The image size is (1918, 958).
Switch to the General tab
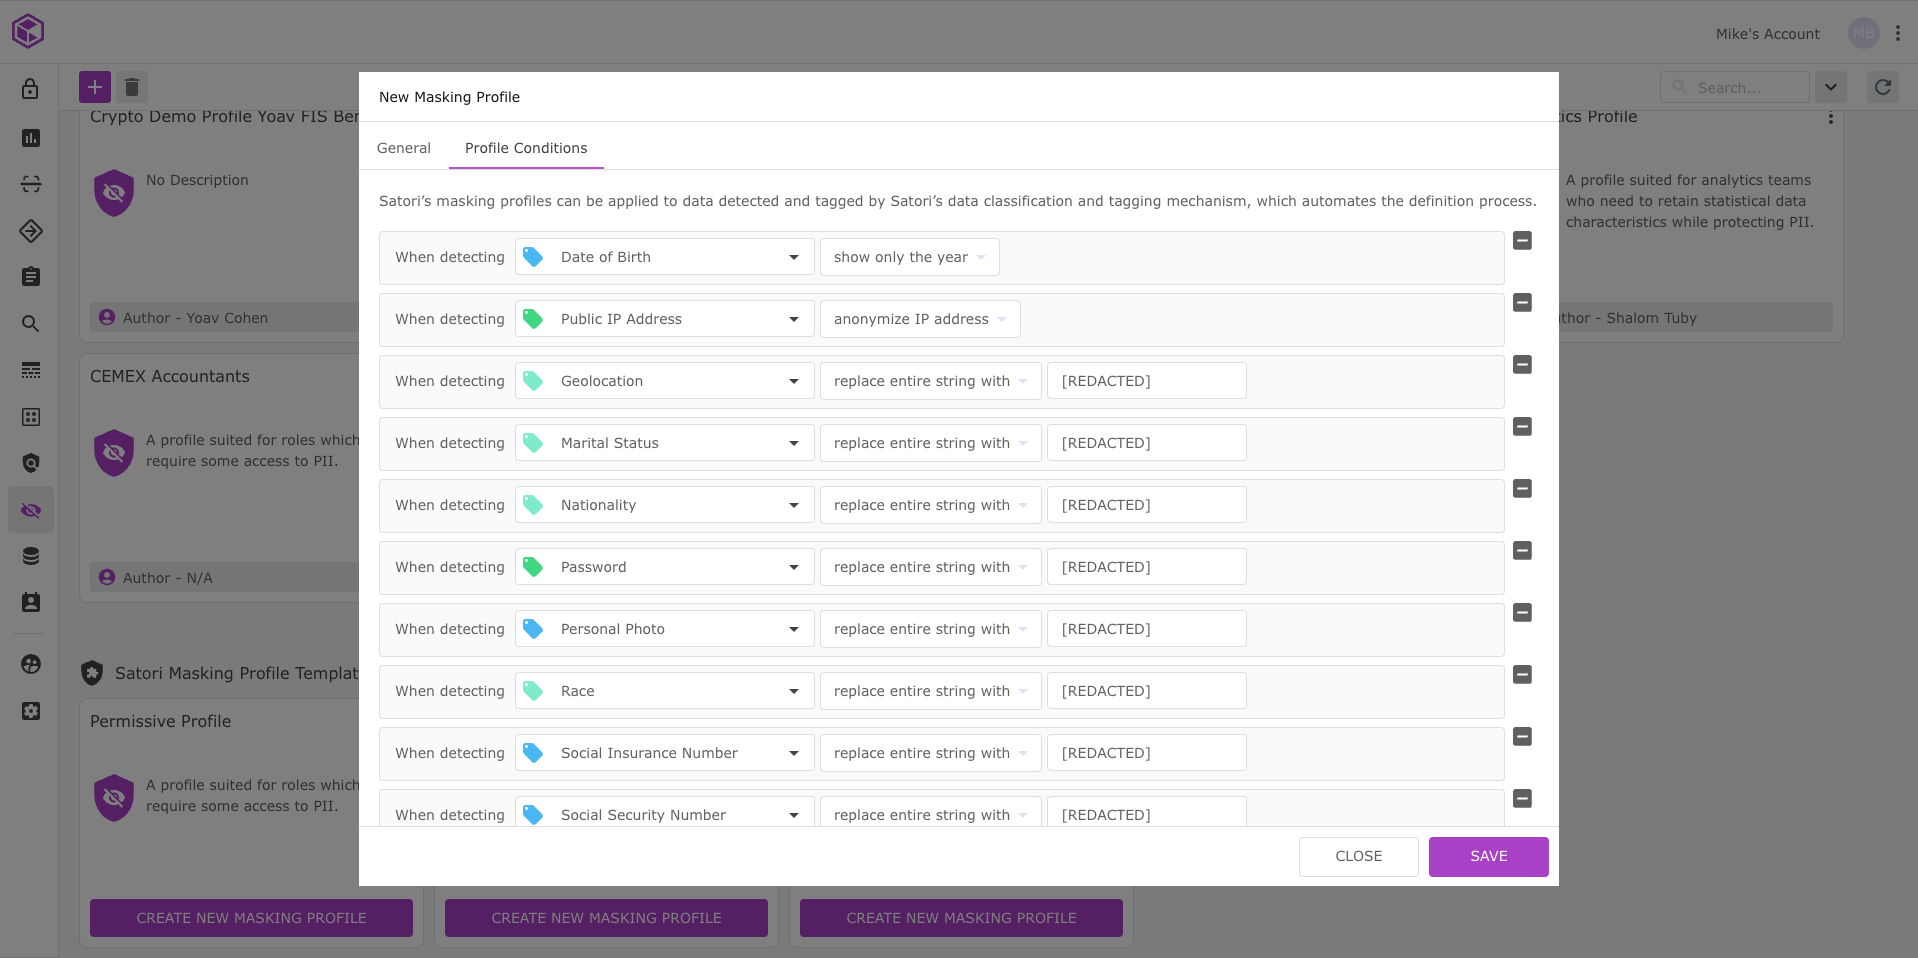point(403,148)
